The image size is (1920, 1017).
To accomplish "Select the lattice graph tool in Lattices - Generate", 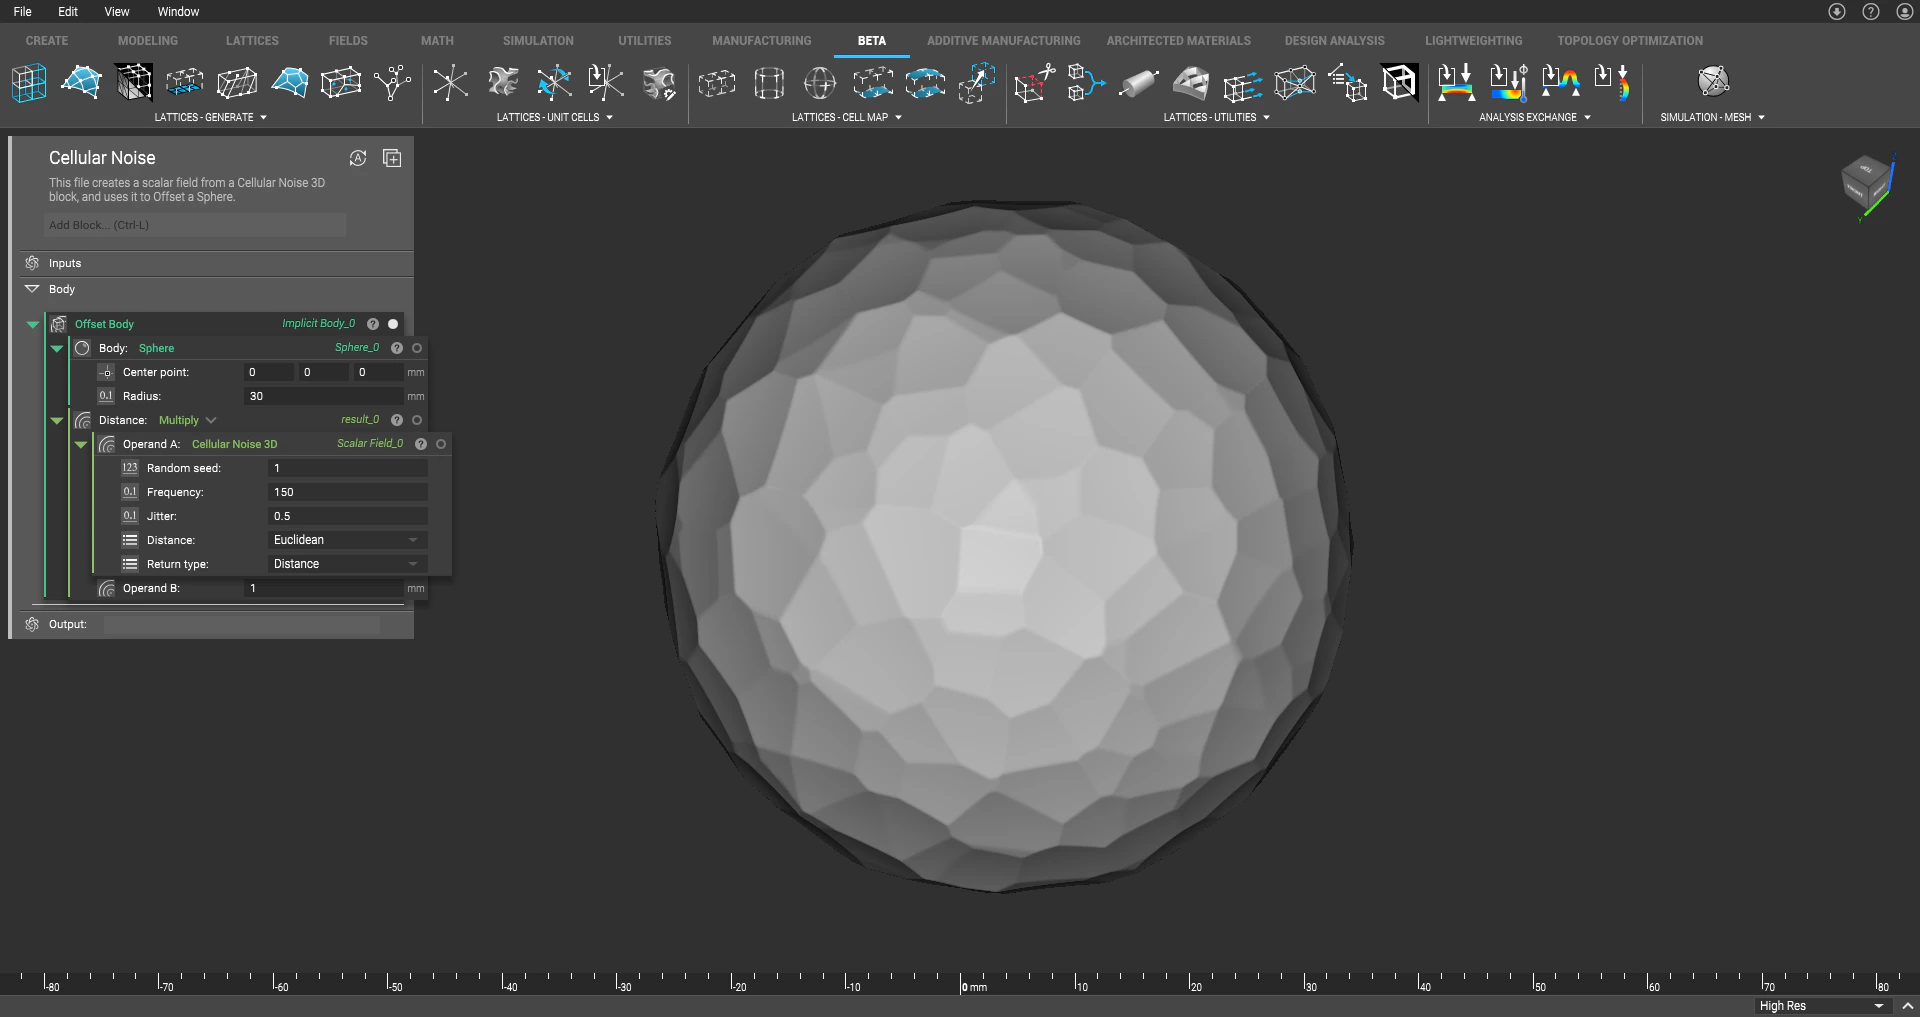I will (391, 82).
